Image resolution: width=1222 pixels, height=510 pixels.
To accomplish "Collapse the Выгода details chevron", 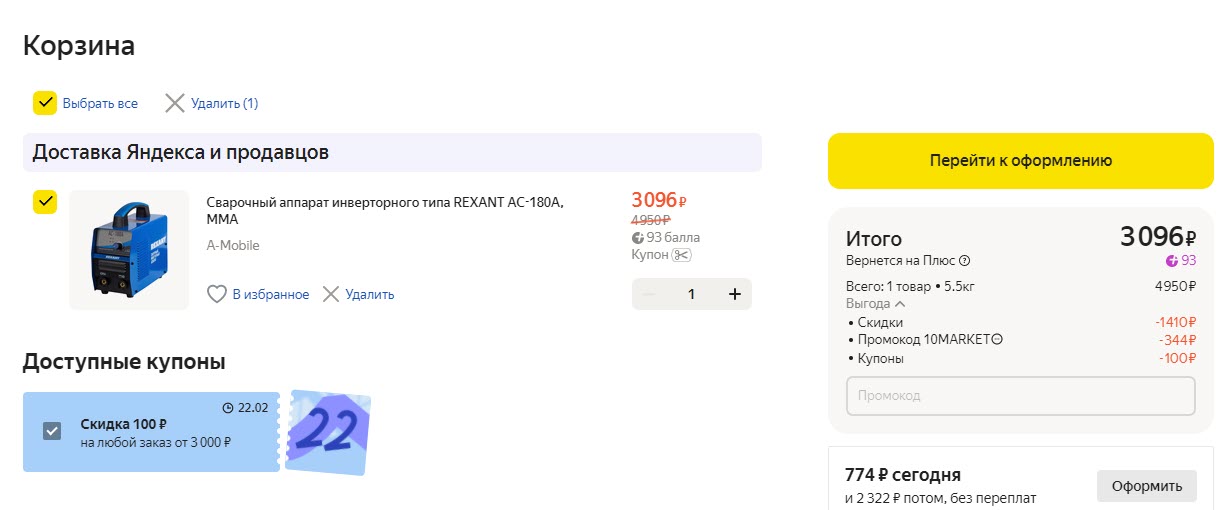I will (x=900, y=304).
